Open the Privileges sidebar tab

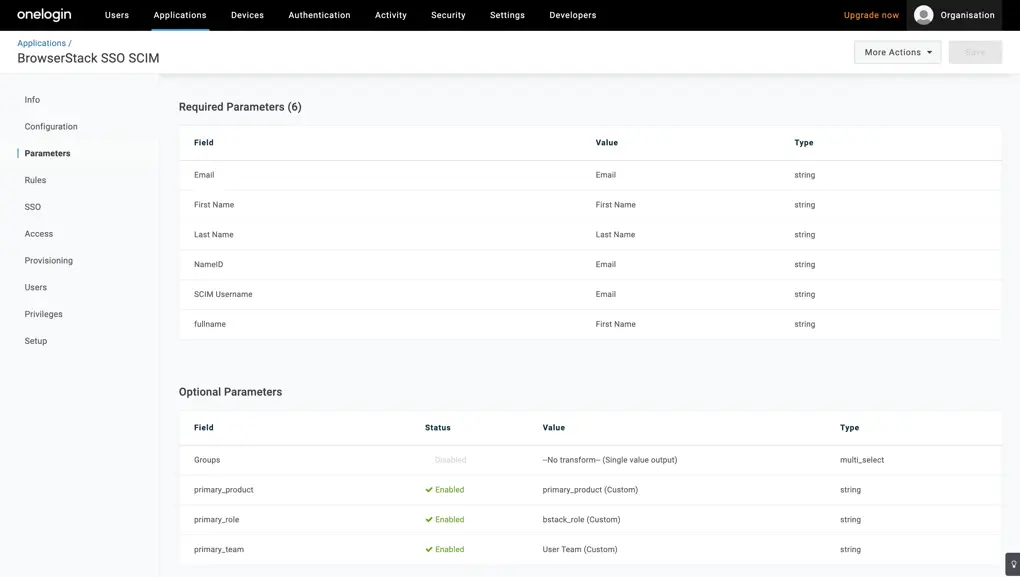[44, 314]
